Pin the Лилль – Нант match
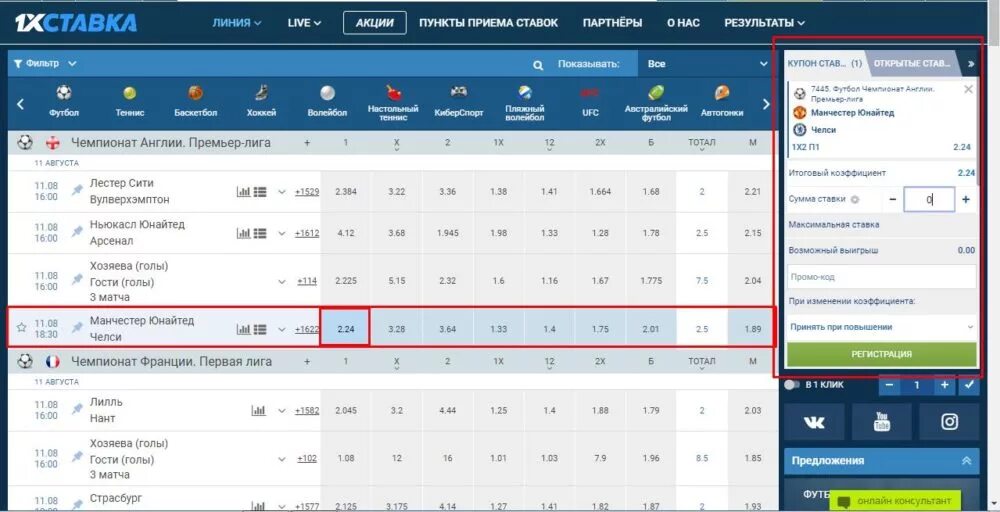Screen dimensions: 1000x512 tap(77, 409)
